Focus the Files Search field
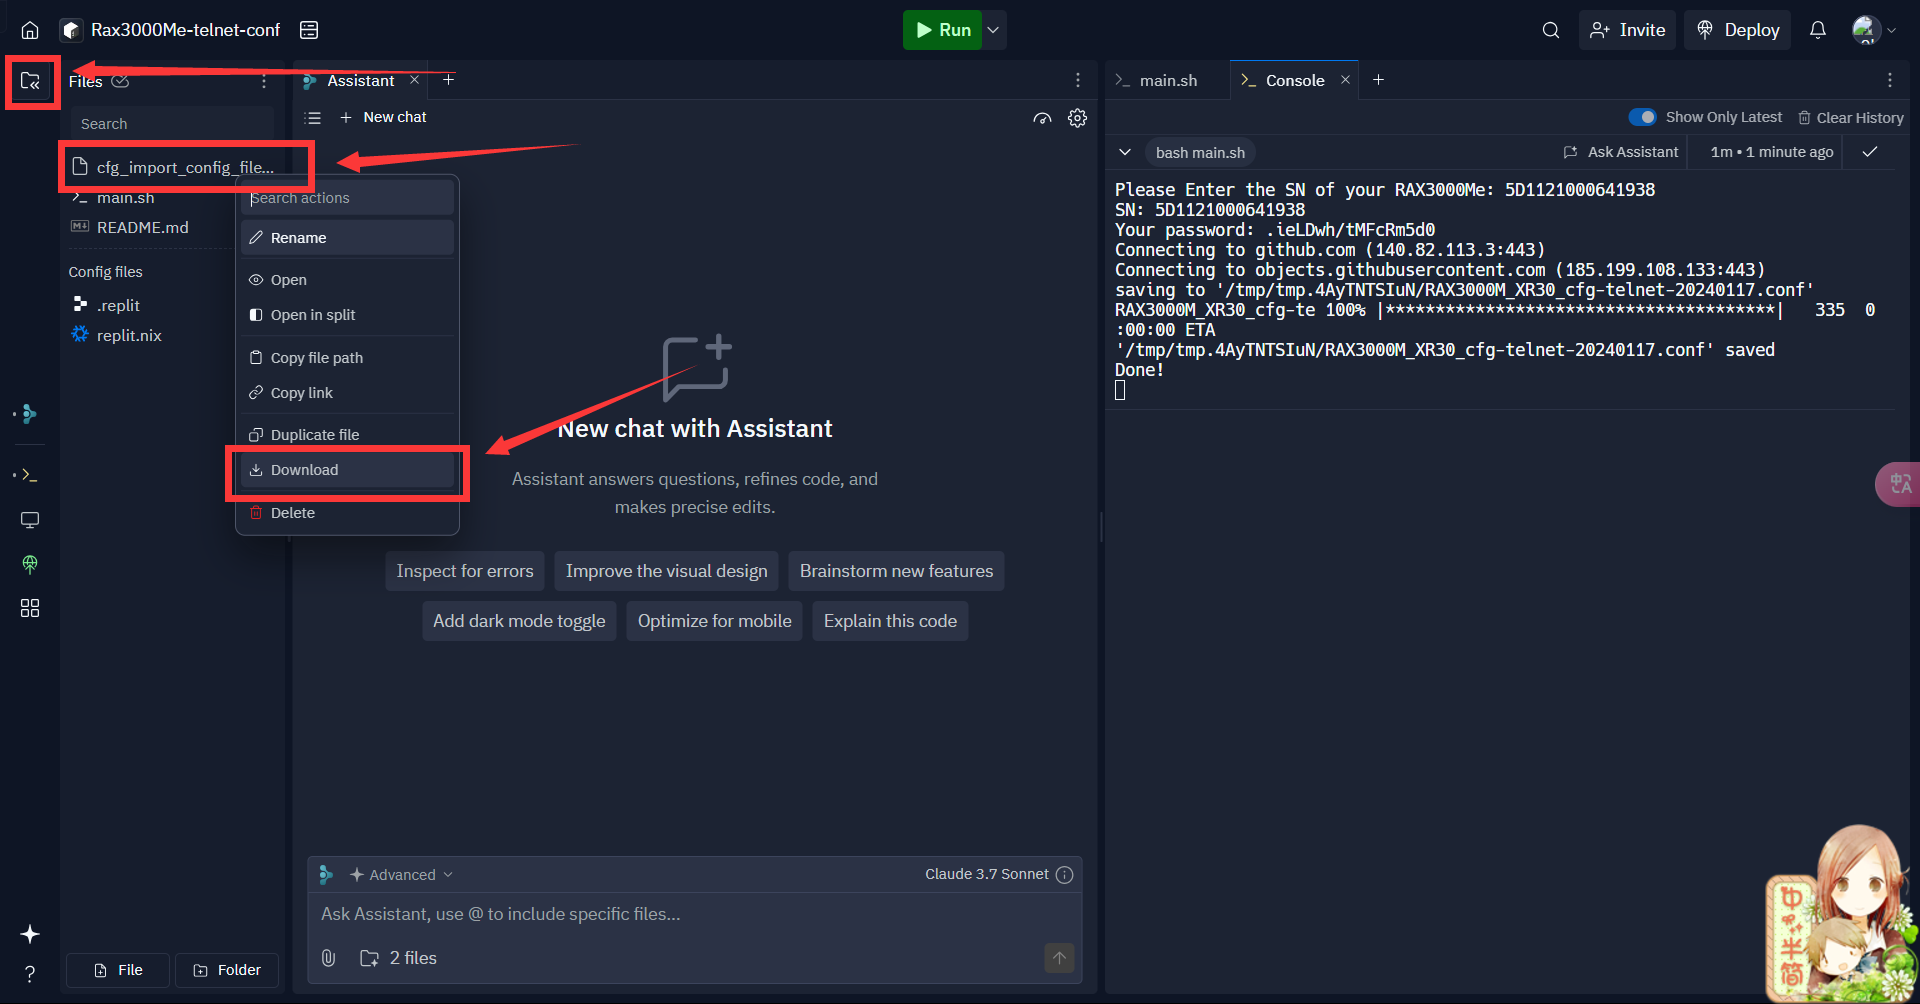Image resolution: width=1920 pixels, height=1004 pixels. (x=172, y=124)
